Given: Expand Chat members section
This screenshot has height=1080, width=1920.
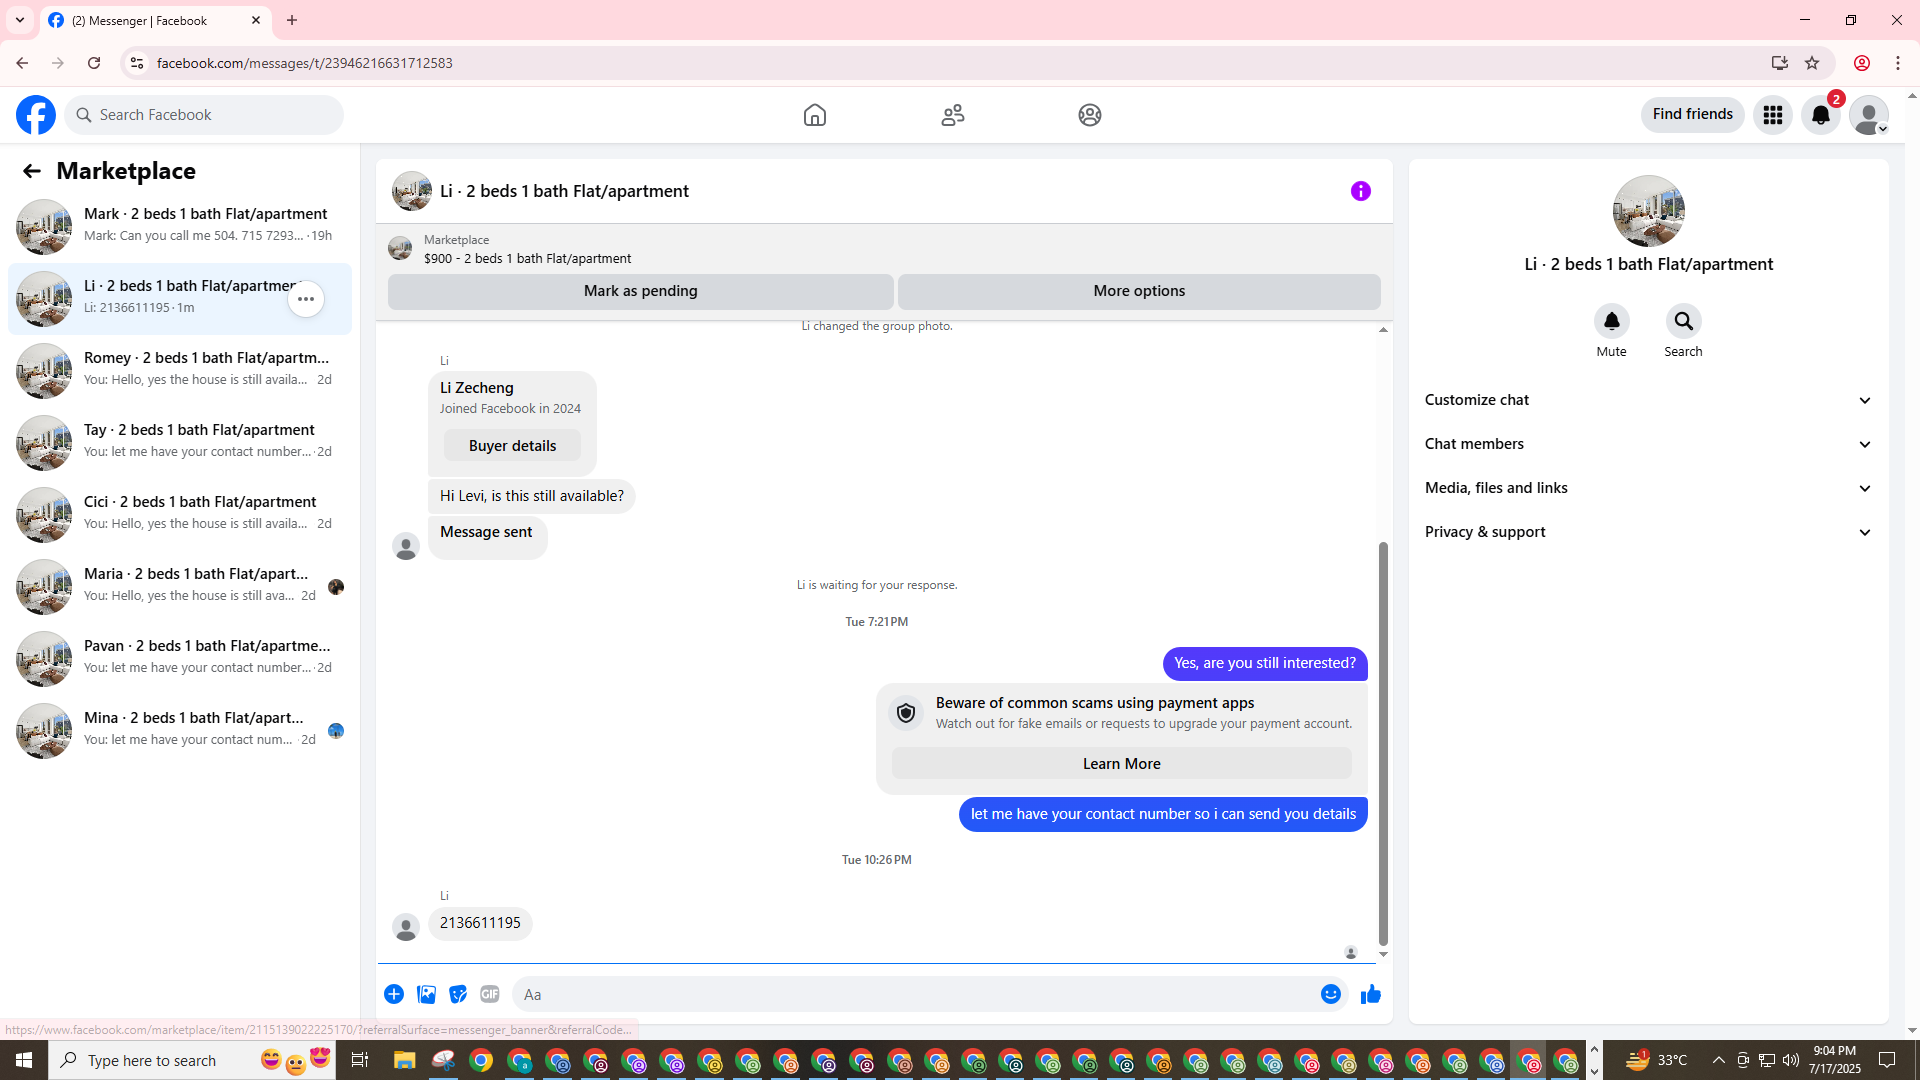Looking at the screenshot, I should 1649,444.
